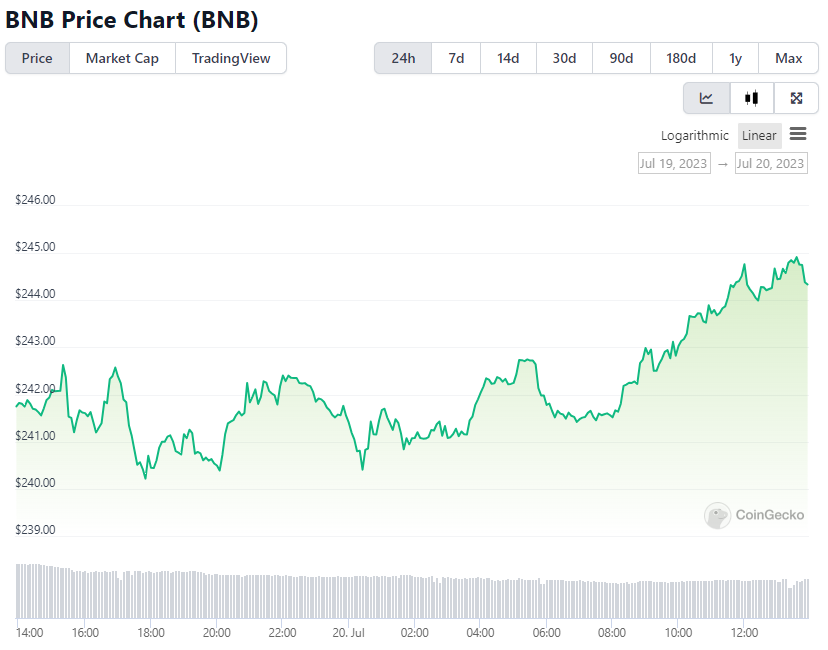This screenshot has width=828, height=650.
Task: Open the chart hamburger menu
Action: tap(798, 134)
